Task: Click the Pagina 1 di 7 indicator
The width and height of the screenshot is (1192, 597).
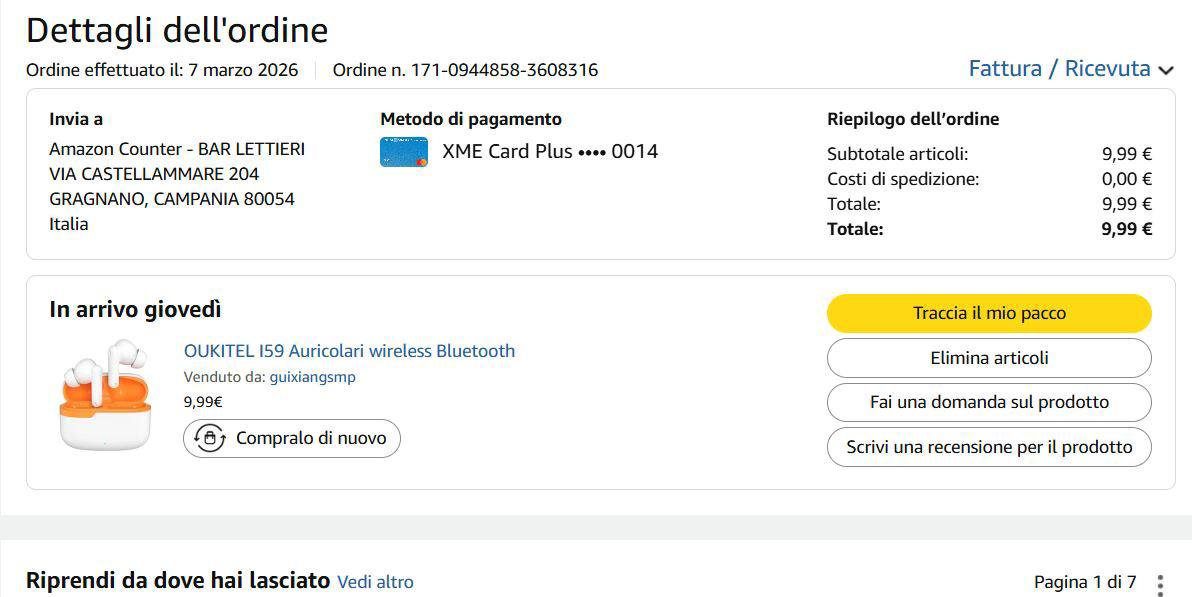Action: 1085,582
